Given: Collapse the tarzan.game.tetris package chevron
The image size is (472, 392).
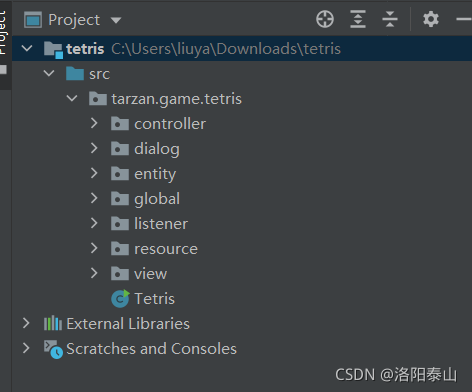Looking at the screenshot, I should point(72,99).
